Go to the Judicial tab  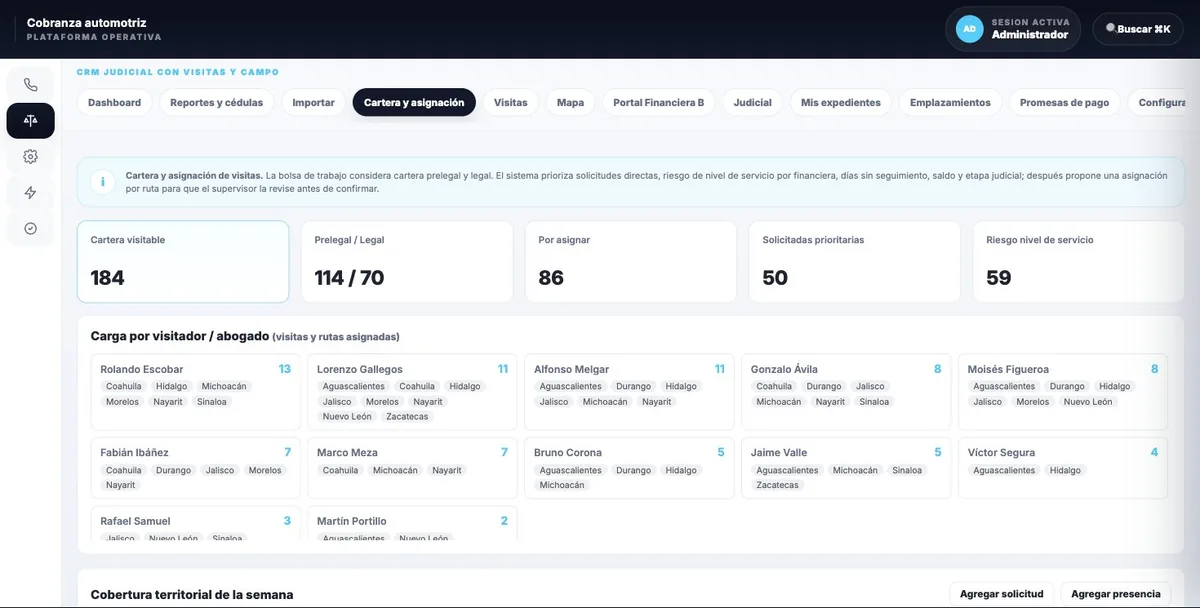pyautogui.click(x=753, y=103)
